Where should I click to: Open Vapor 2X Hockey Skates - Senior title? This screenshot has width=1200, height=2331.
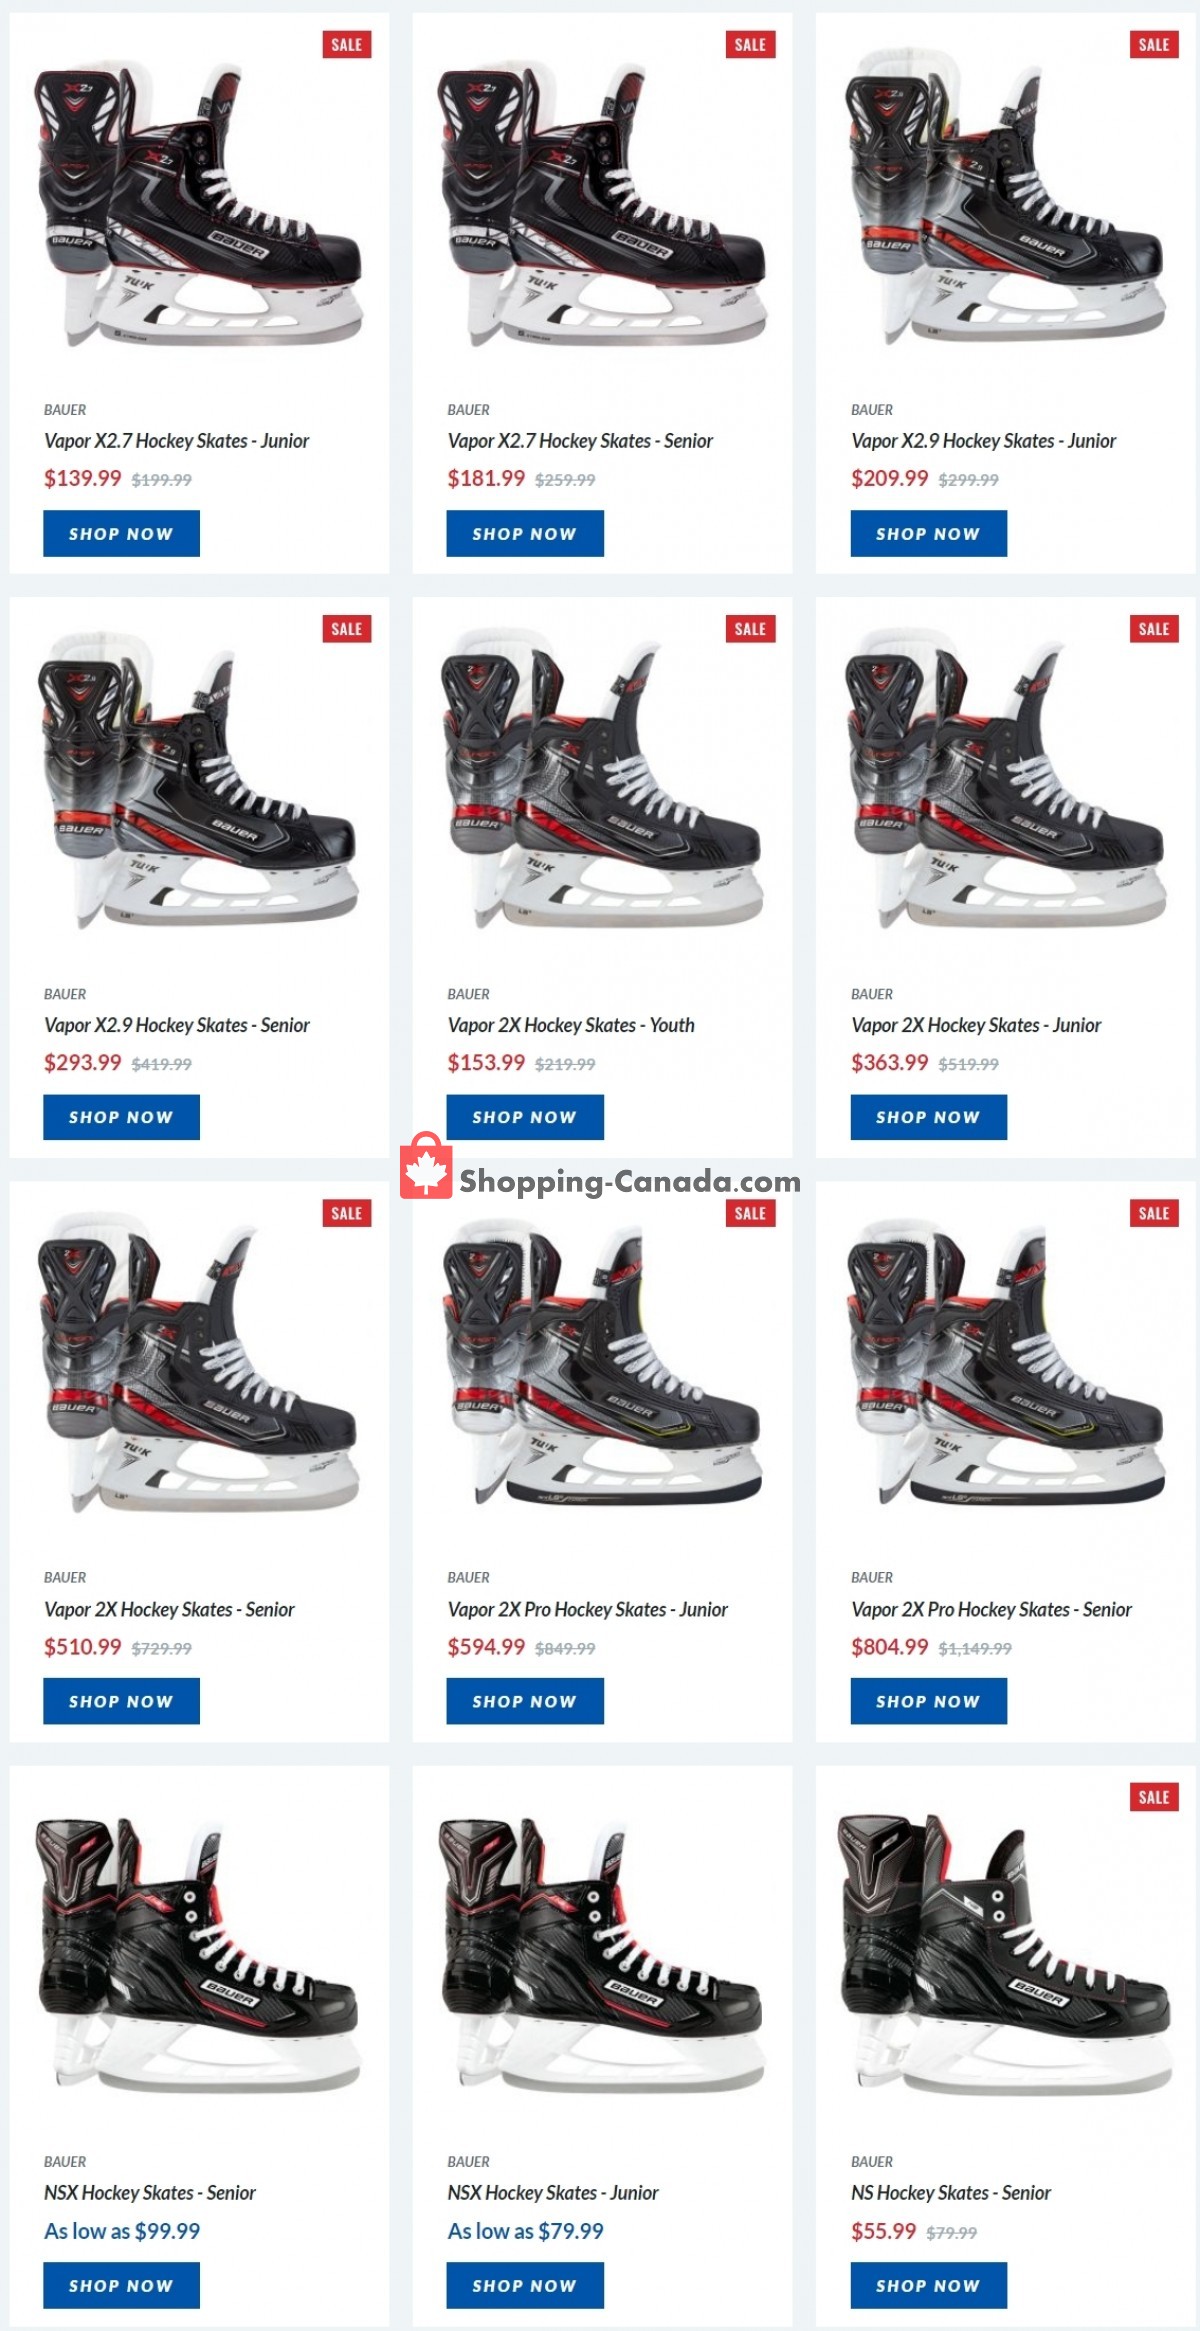(x=169, y=1609)
